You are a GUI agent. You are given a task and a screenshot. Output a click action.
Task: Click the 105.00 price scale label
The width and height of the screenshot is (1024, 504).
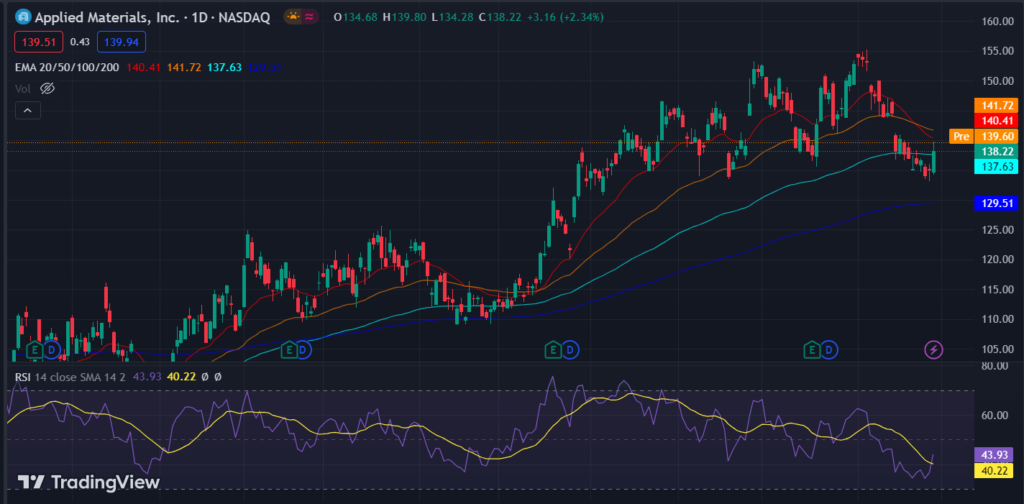(x=1000, y=349)
